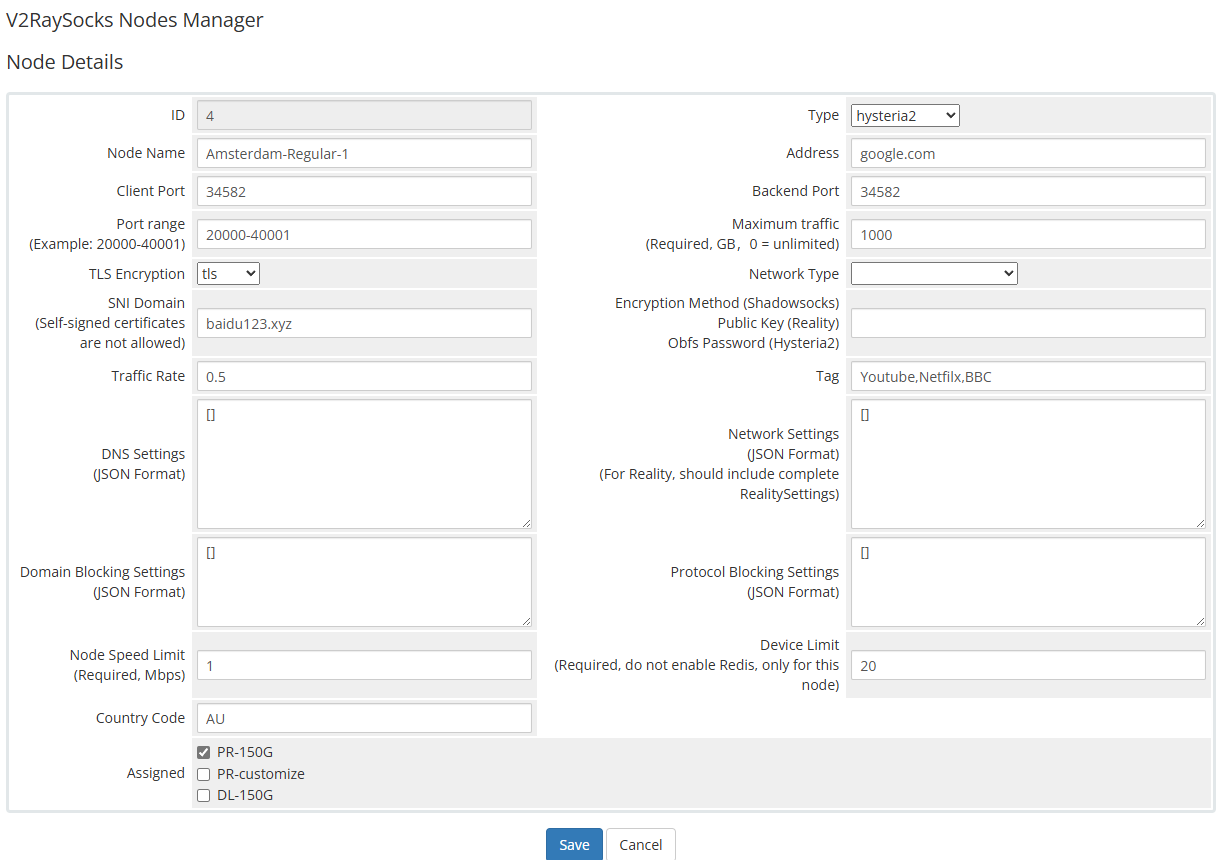Expand the TLS Encryption dropdown
Screen dimensions: 1224x860
pyautogui.click(x=228, y=274)
